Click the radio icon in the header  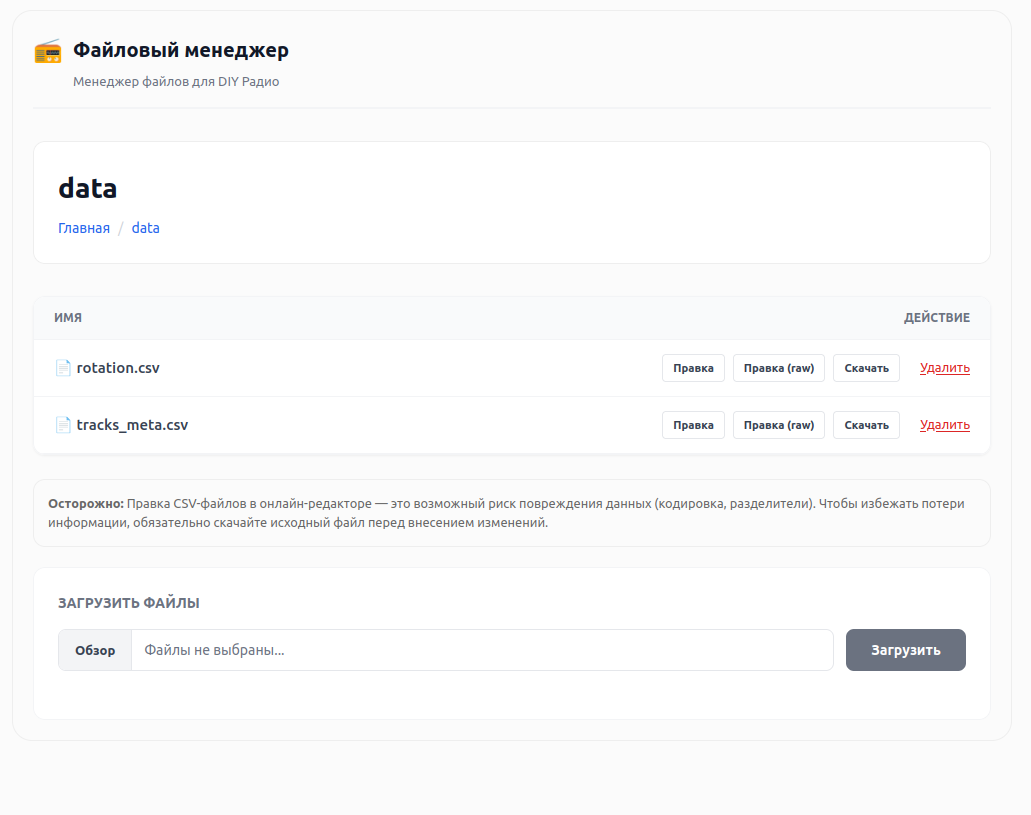pyautogui.click(x=48, y=51)
